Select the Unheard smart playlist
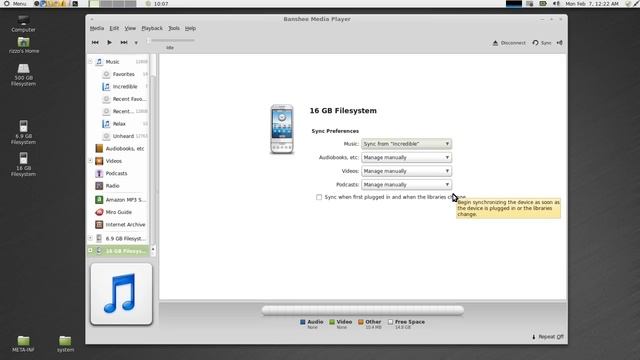Screen dimensions: 640x360 [124, 136]
